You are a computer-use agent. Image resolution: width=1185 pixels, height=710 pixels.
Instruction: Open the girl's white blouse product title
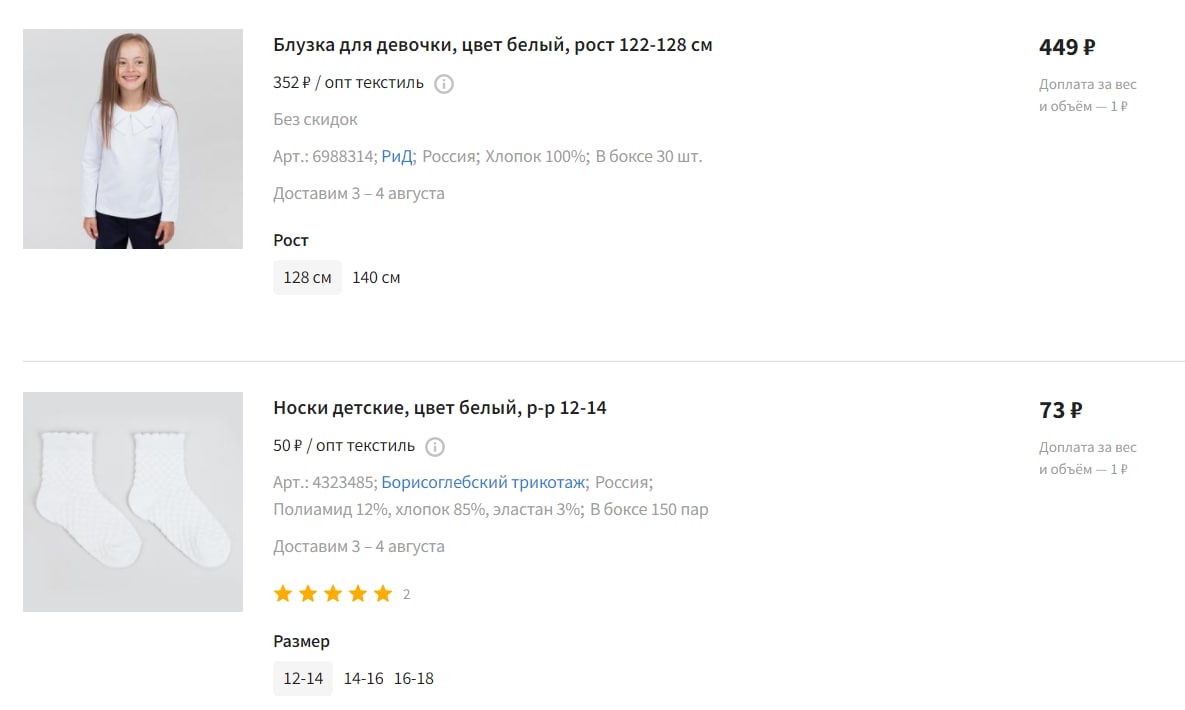click(x=493, y=45)
